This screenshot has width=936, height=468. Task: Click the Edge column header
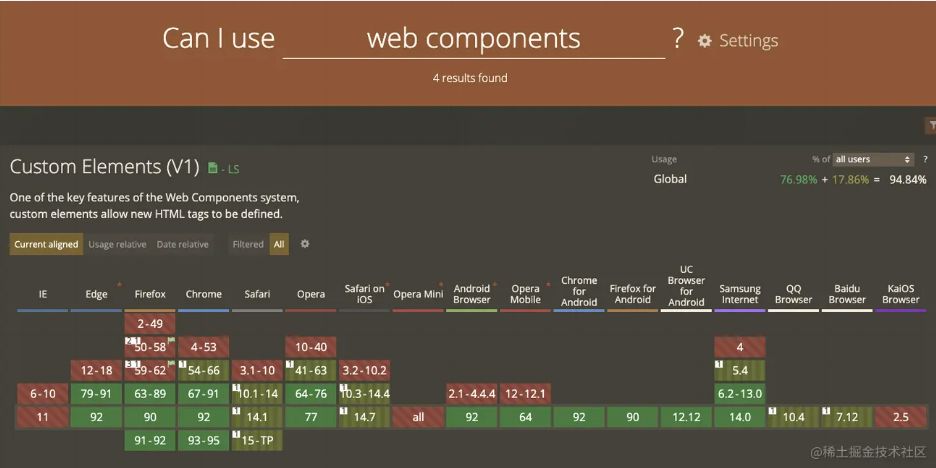click(96, 294)
